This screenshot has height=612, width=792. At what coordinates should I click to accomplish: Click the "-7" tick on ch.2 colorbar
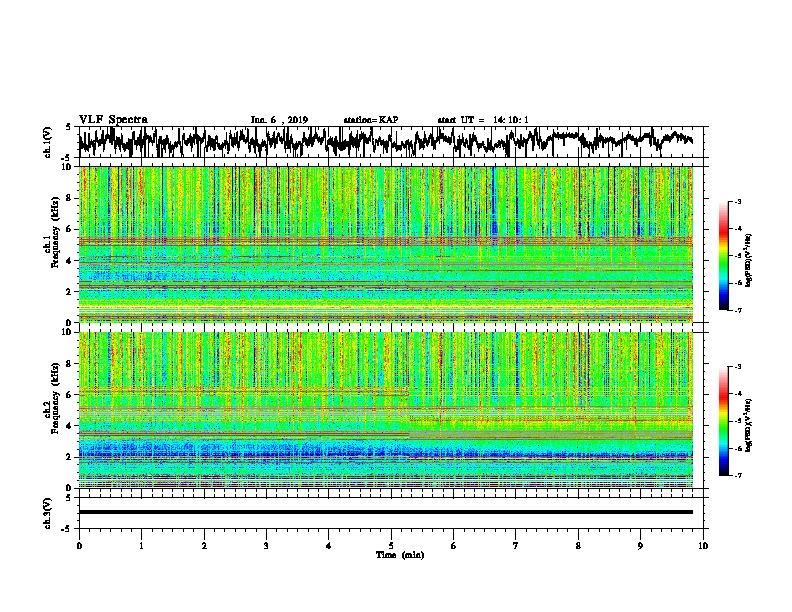(737, 475)
